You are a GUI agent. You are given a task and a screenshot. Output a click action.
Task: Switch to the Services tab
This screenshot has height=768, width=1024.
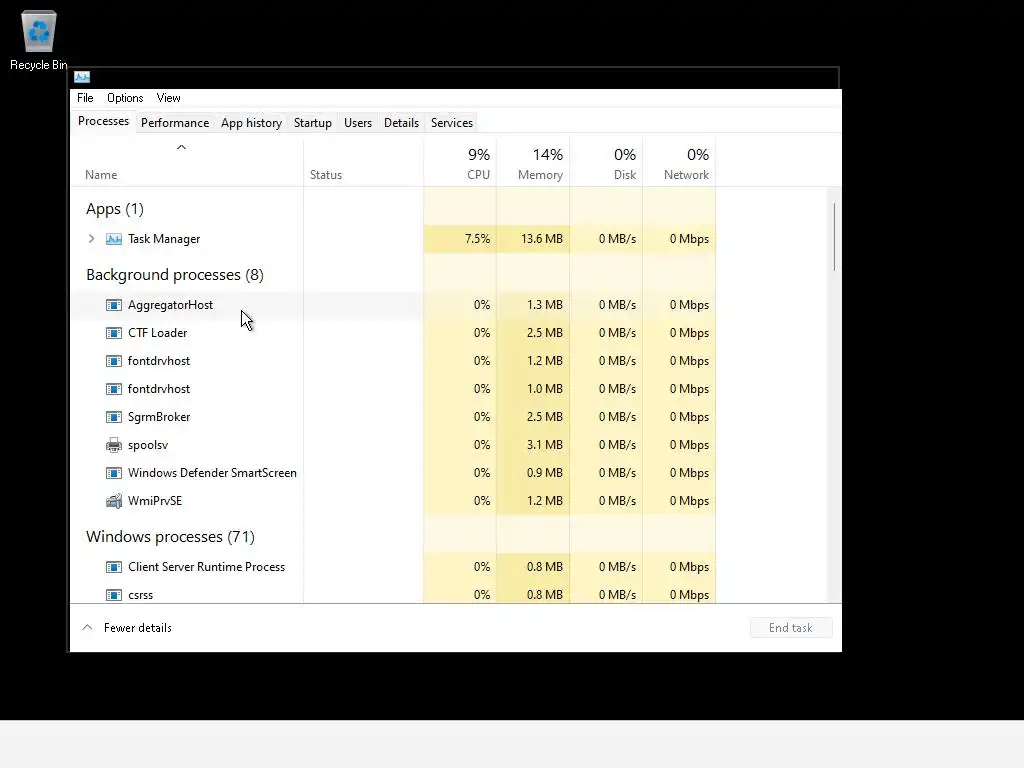point(452,123)
